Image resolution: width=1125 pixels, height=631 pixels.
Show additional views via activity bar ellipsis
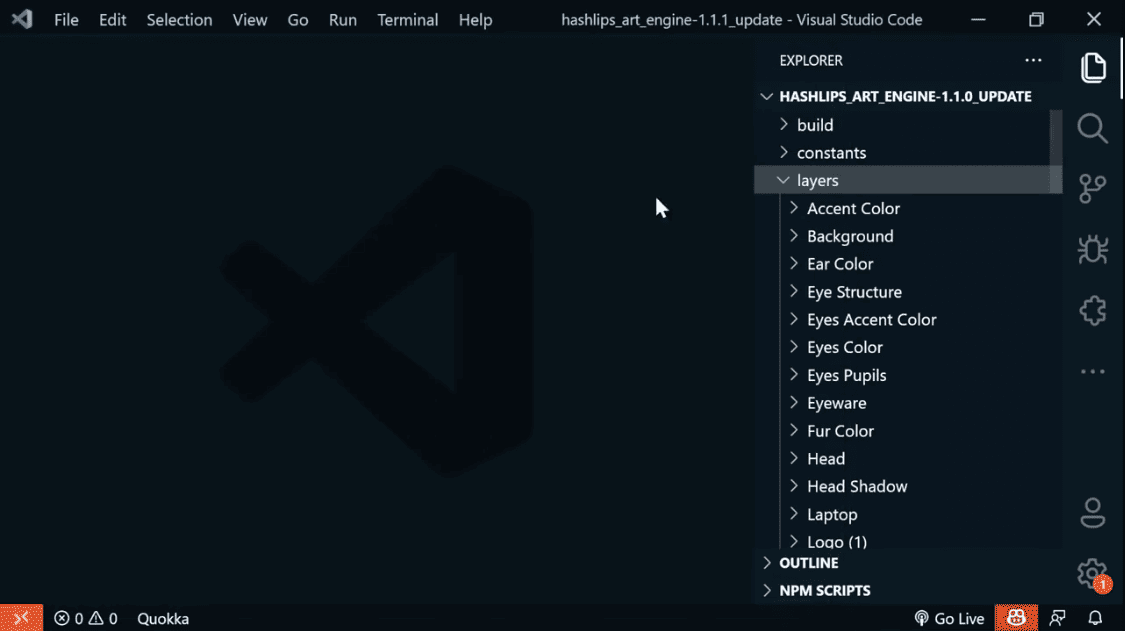coord(1093,371)
